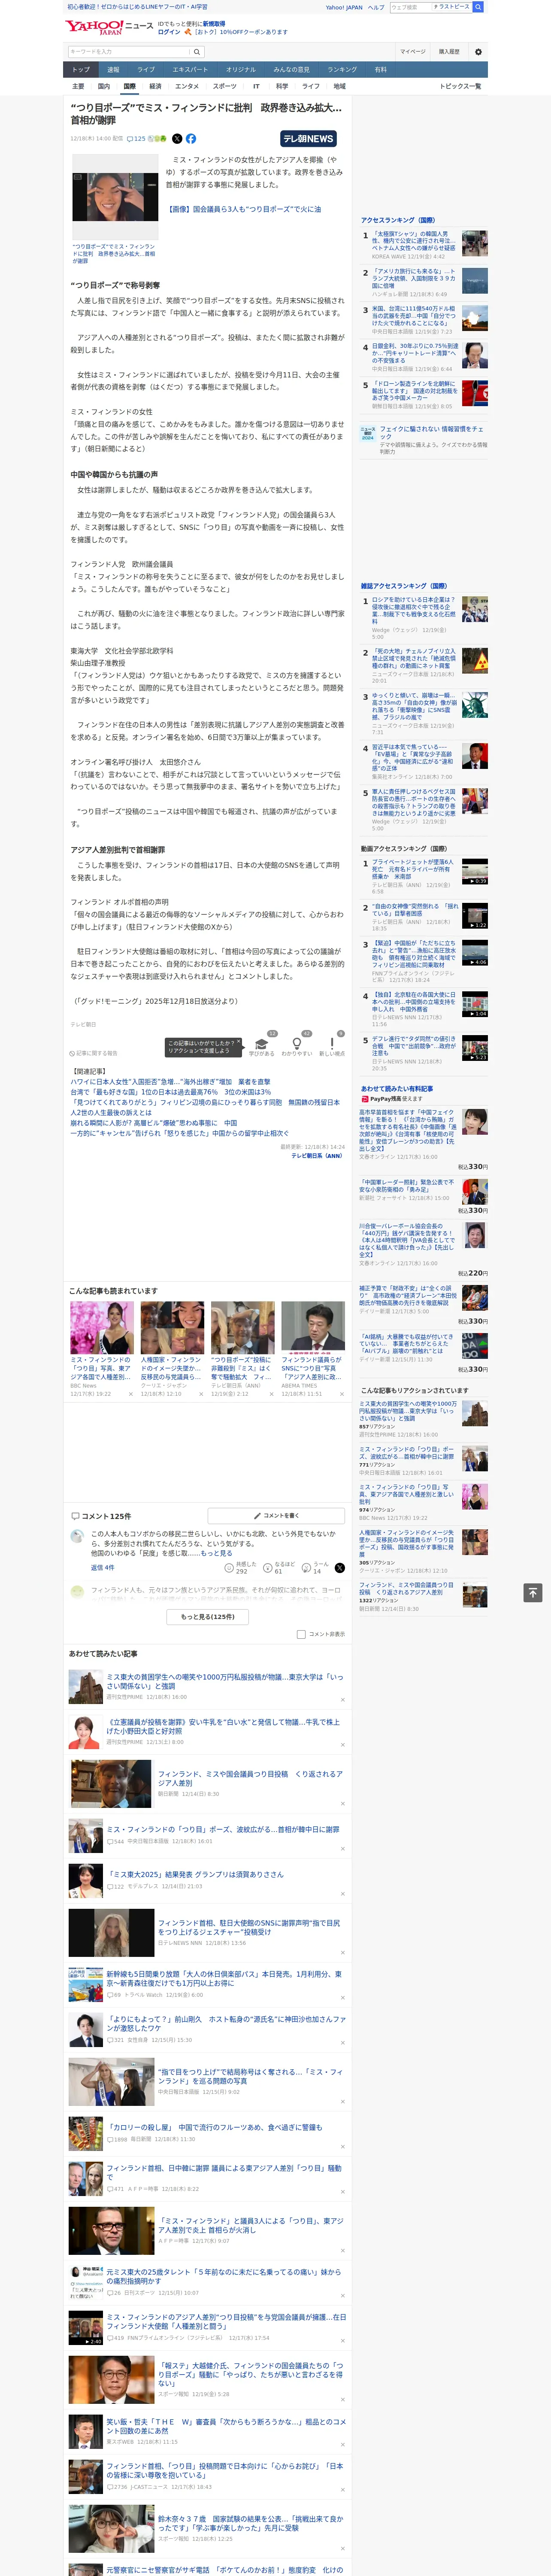Click 記事に関する報告 report icon link
This screenshot has height=2576, width=551.
(94, 1053)
